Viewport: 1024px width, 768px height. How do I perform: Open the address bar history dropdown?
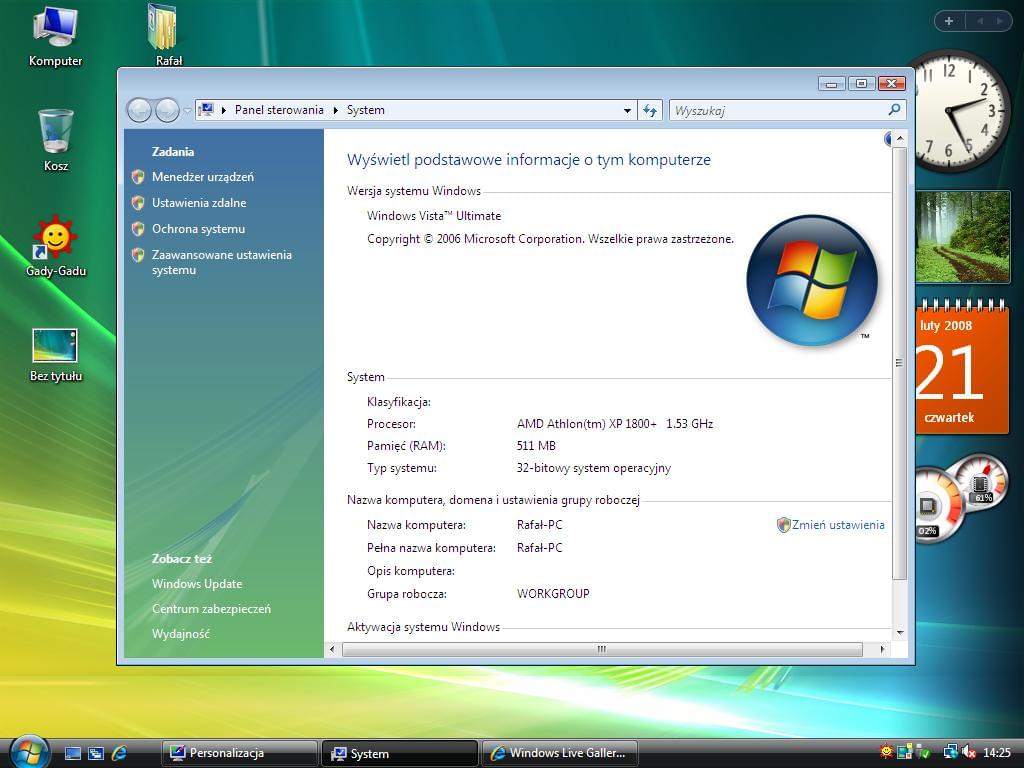(627, 110)
